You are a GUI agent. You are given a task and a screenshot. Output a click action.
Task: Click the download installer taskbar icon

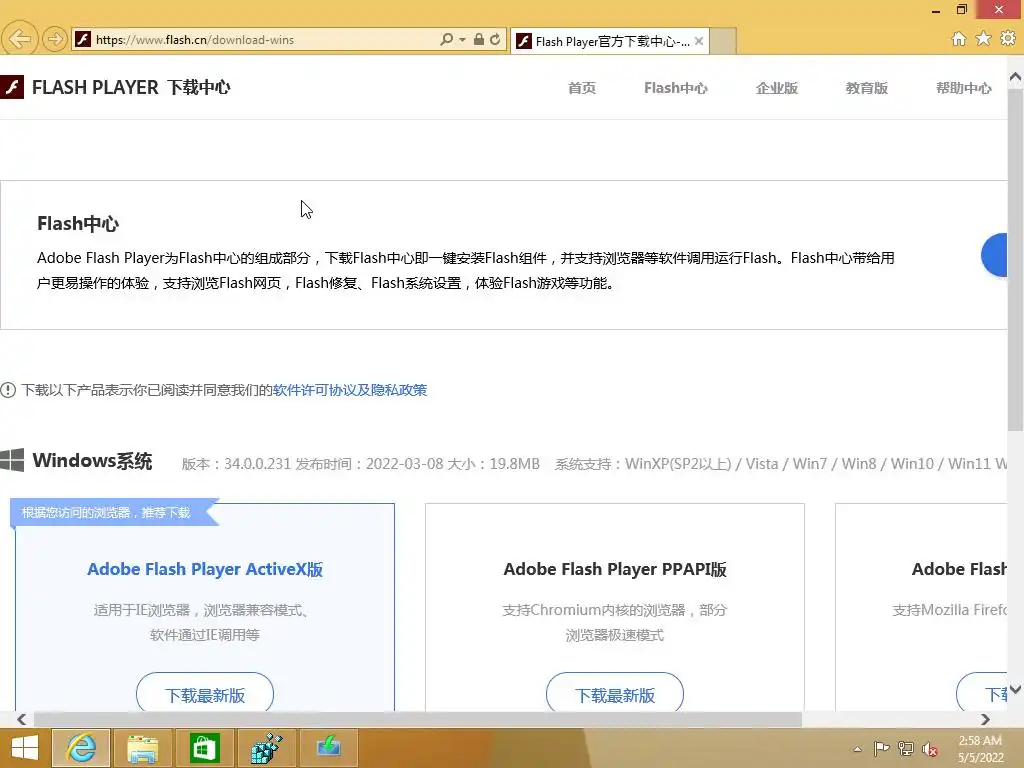click(x=328, y=748)
